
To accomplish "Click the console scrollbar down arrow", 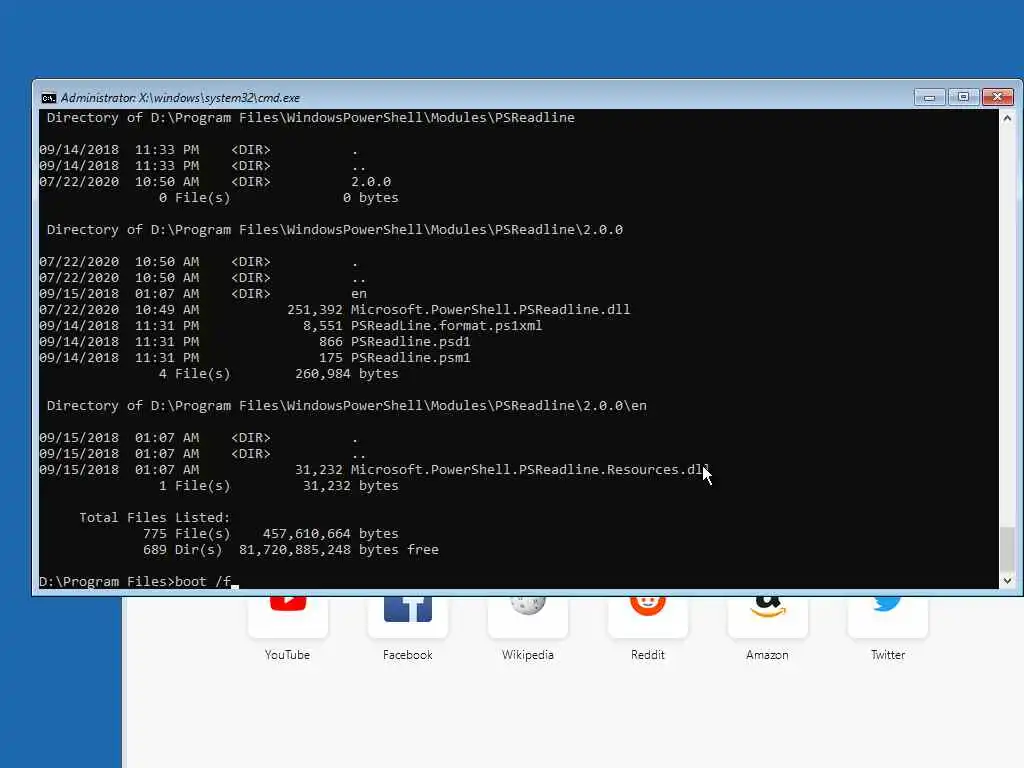I will [x=1007, y=581].
